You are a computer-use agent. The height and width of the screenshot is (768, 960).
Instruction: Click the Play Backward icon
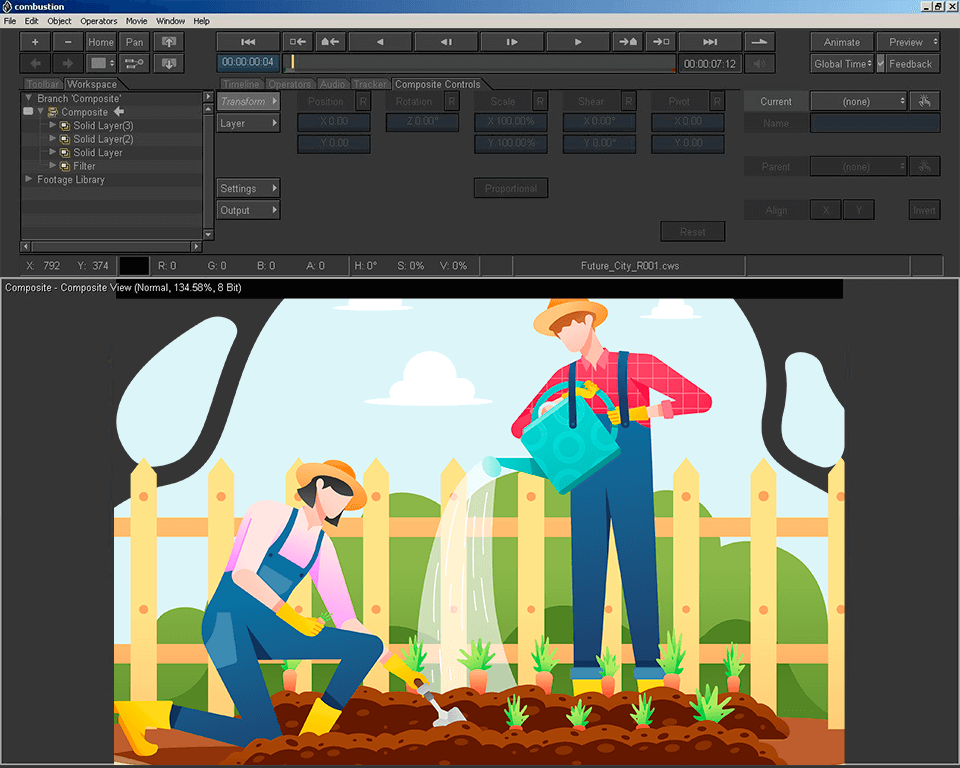click(380, 41)
